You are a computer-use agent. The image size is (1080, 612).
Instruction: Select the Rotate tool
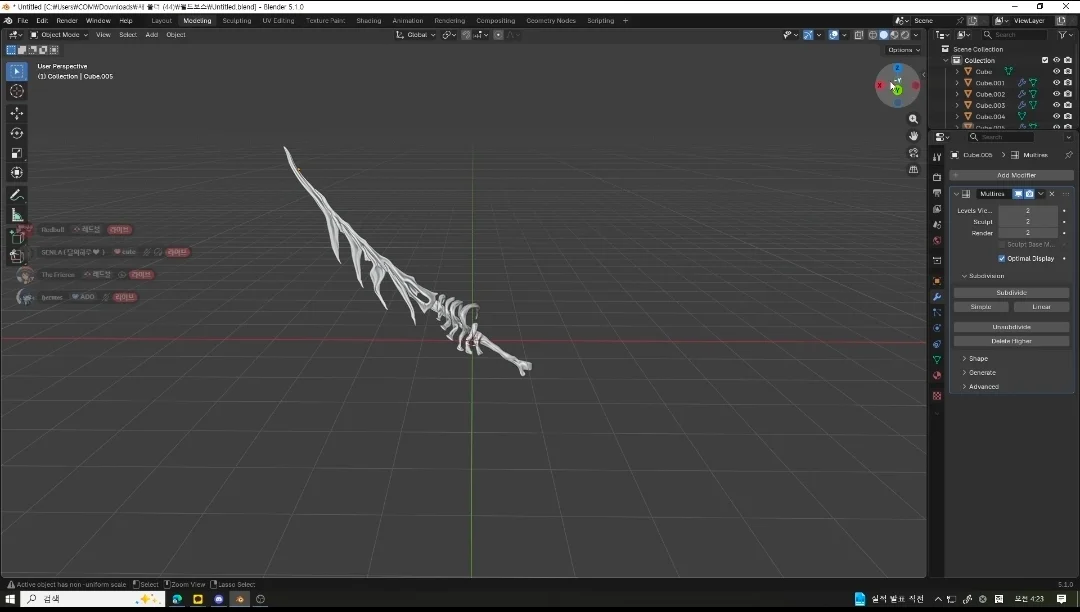pos(17,133)
